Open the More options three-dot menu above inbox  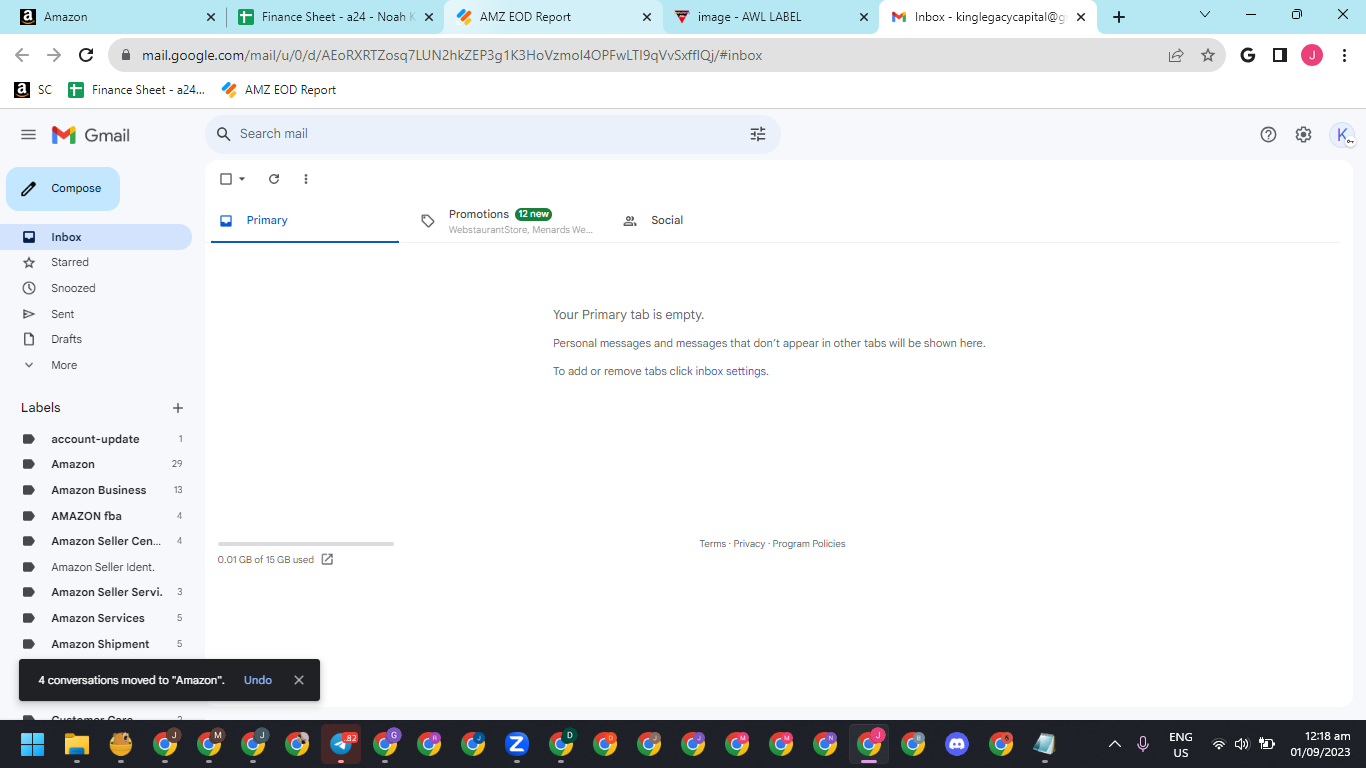pyautogui.click(x=306, y=179)
